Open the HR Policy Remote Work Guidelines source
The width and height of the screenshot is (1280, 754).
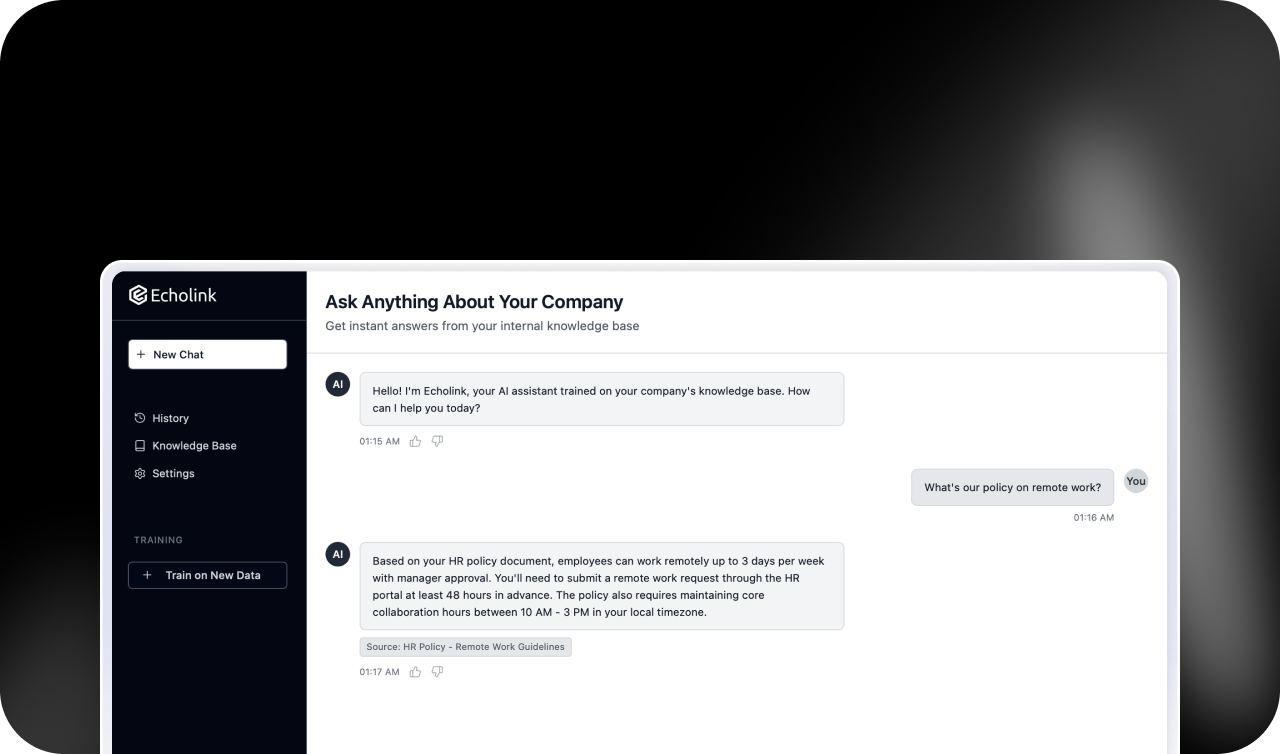click(465, 647)
